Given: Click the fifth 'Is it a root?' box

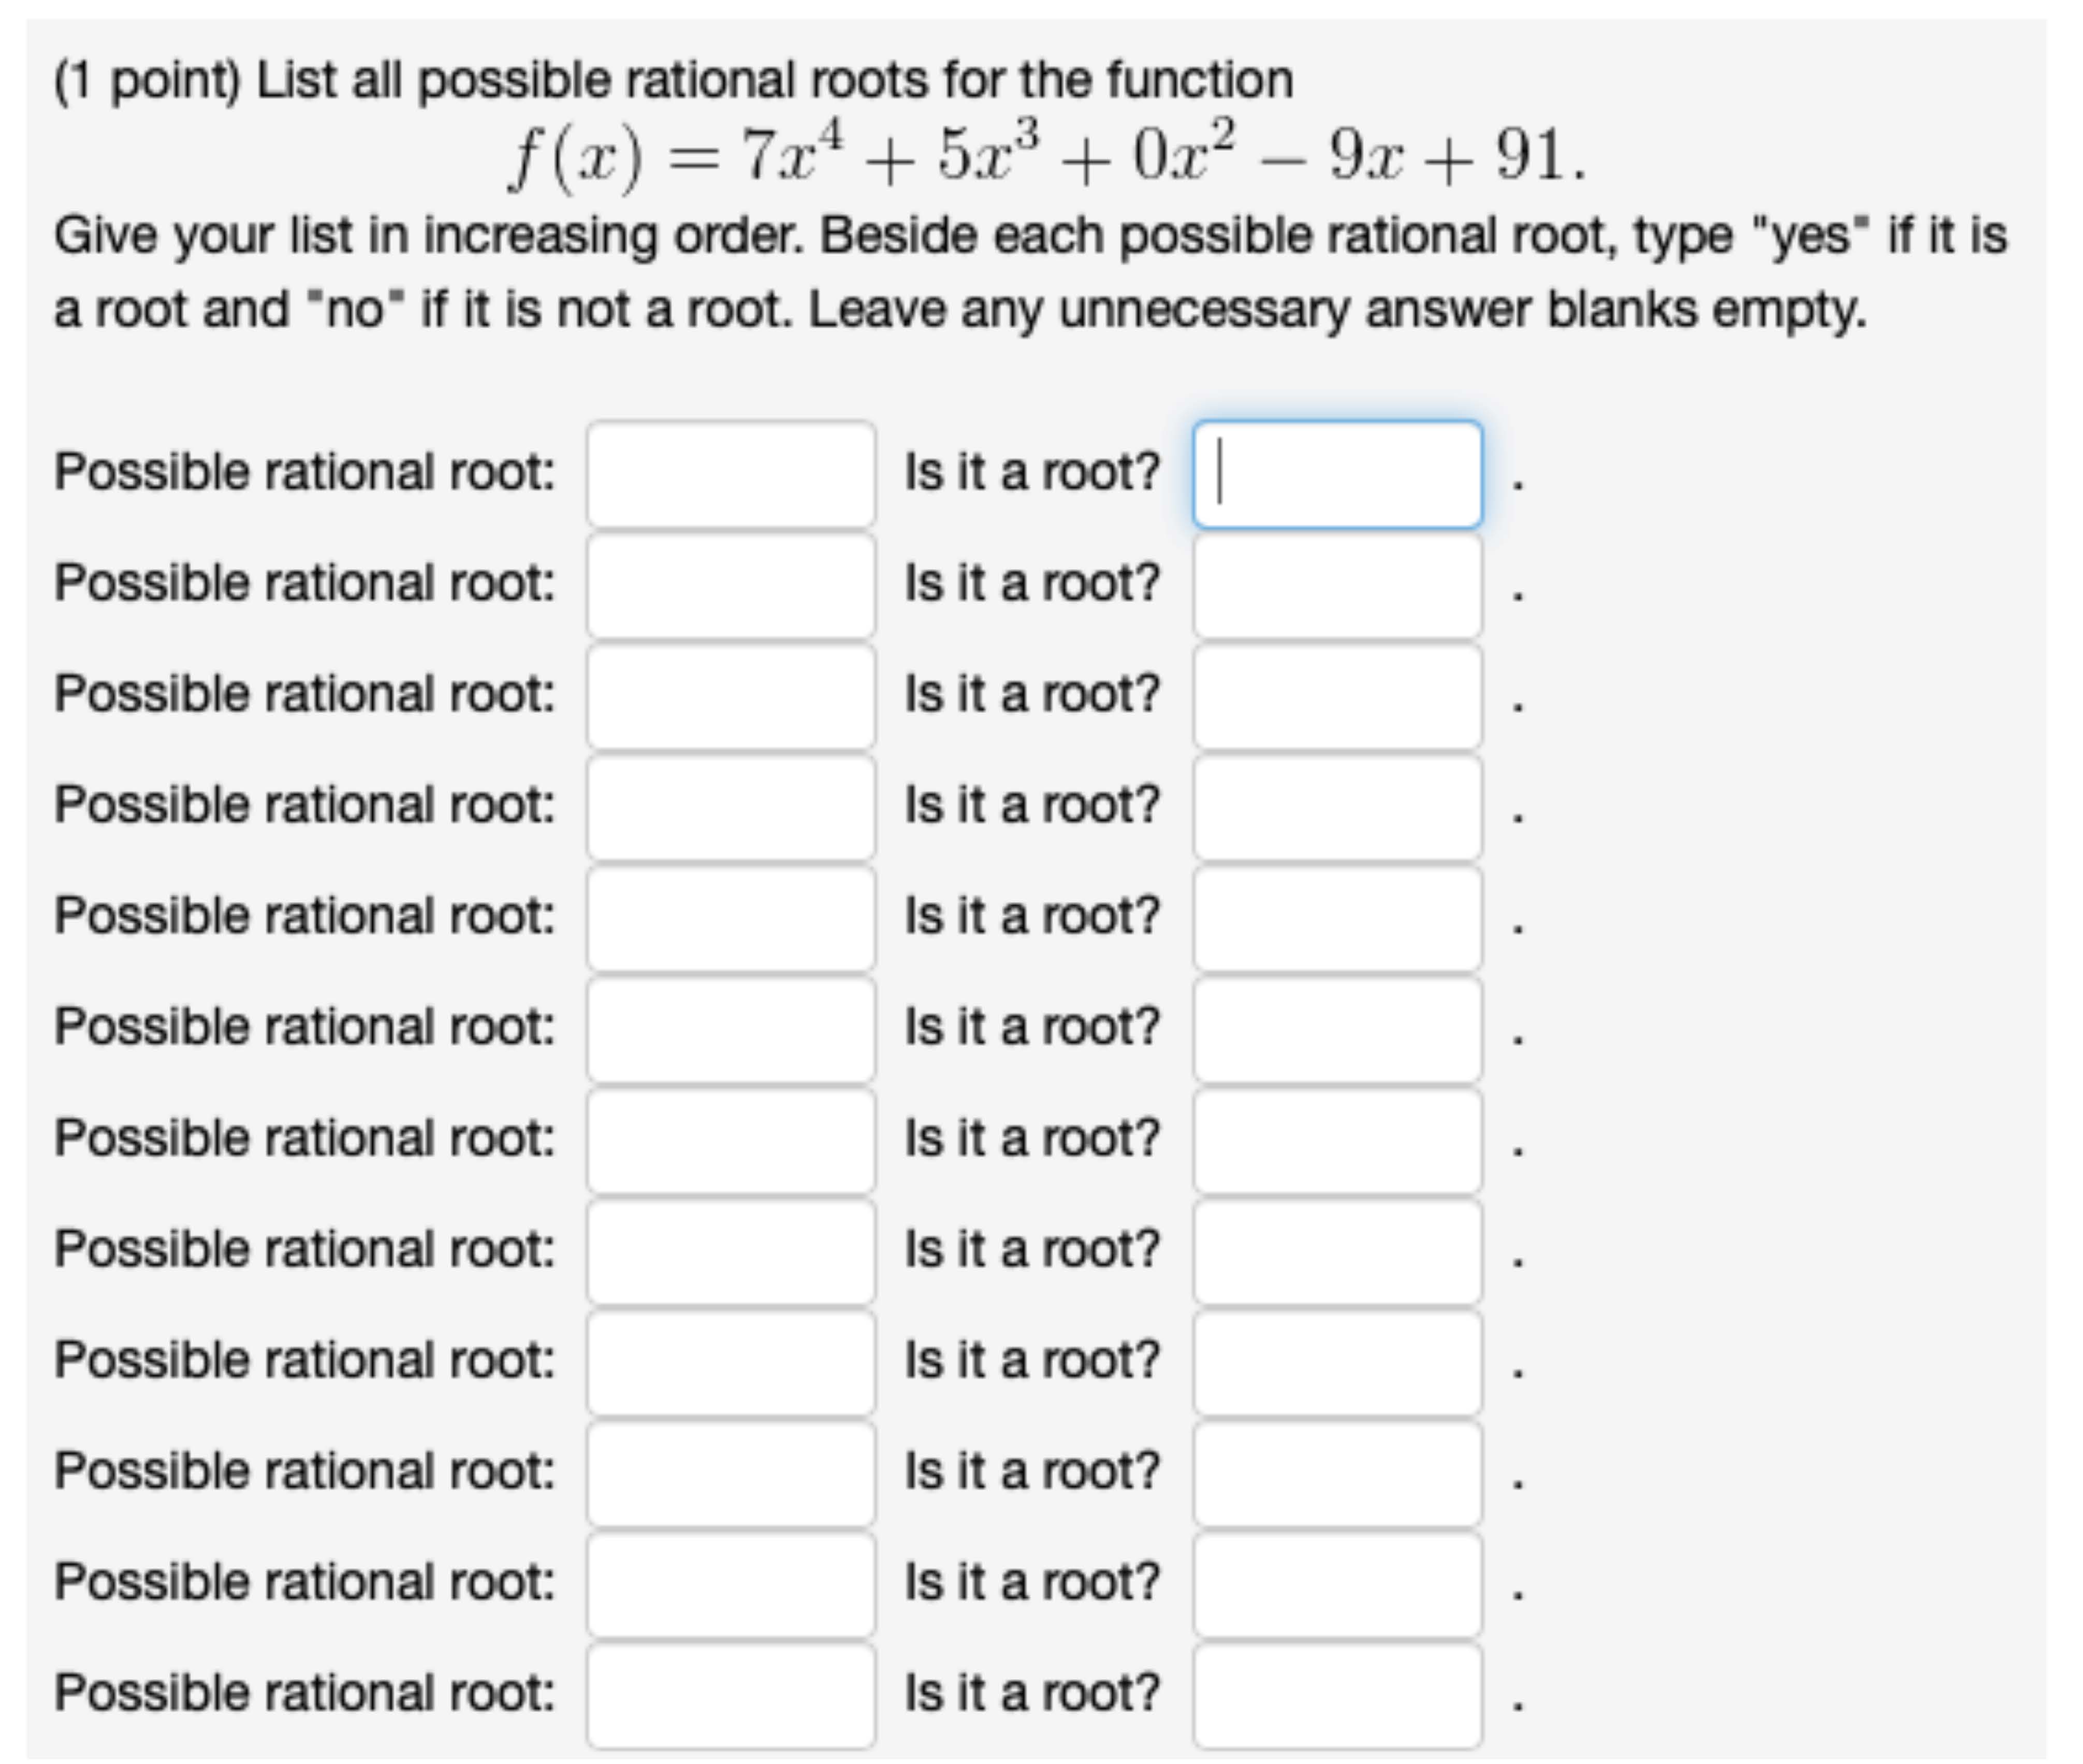Looking at the screenshot, I should [1337, 918].
